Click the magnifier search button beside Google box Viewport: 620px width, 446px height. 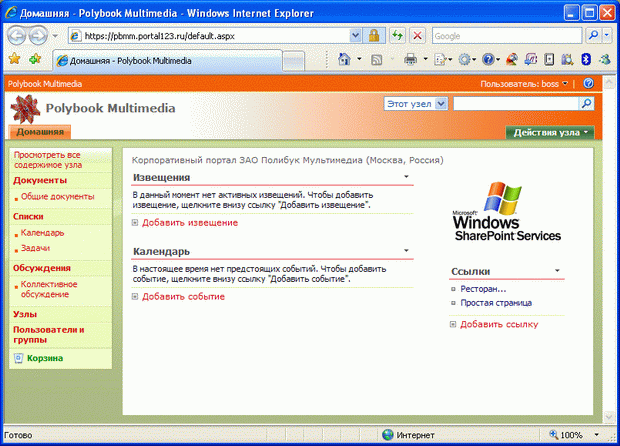(594, 36)
